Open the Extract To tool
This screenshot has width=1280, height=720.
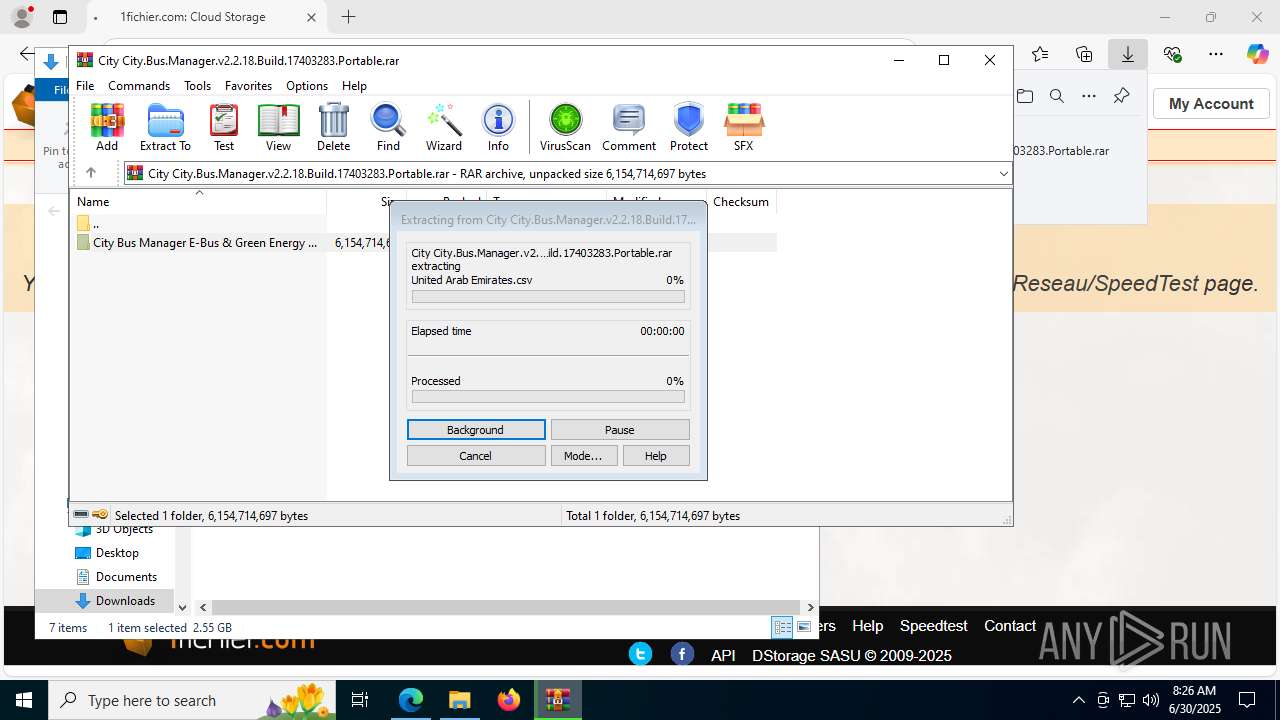click(165, 127)
